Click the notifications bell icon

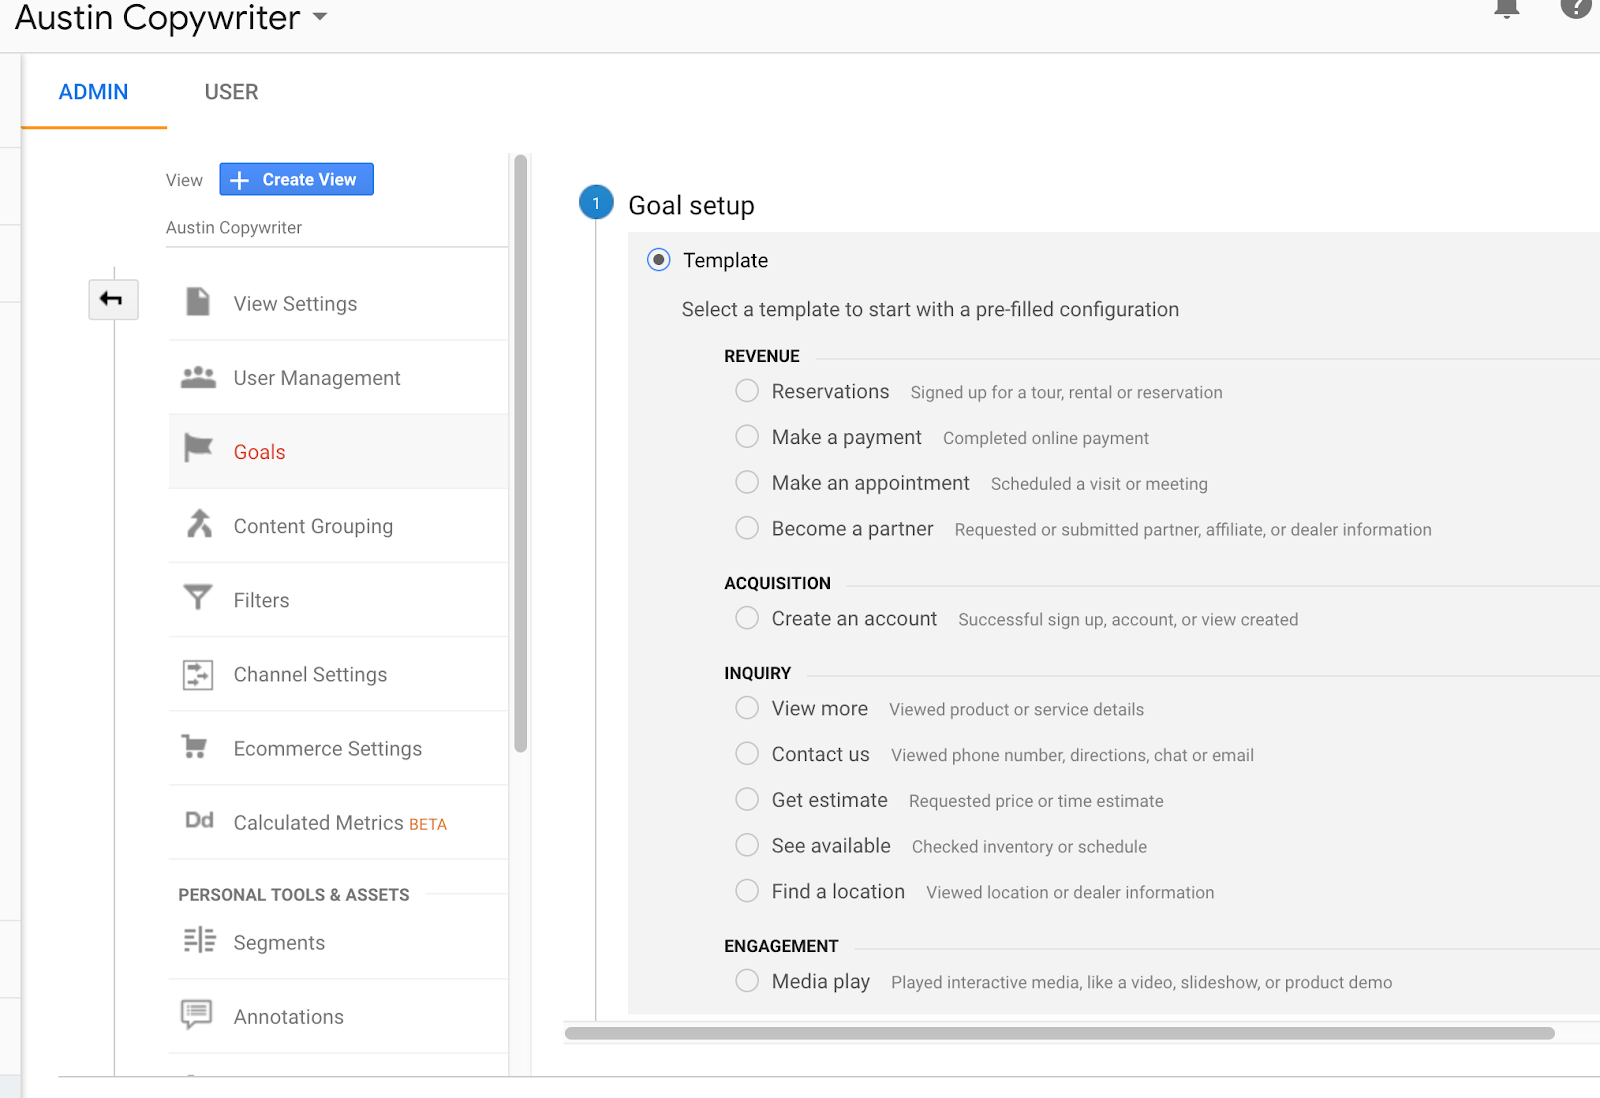(x=1506, y=8)
